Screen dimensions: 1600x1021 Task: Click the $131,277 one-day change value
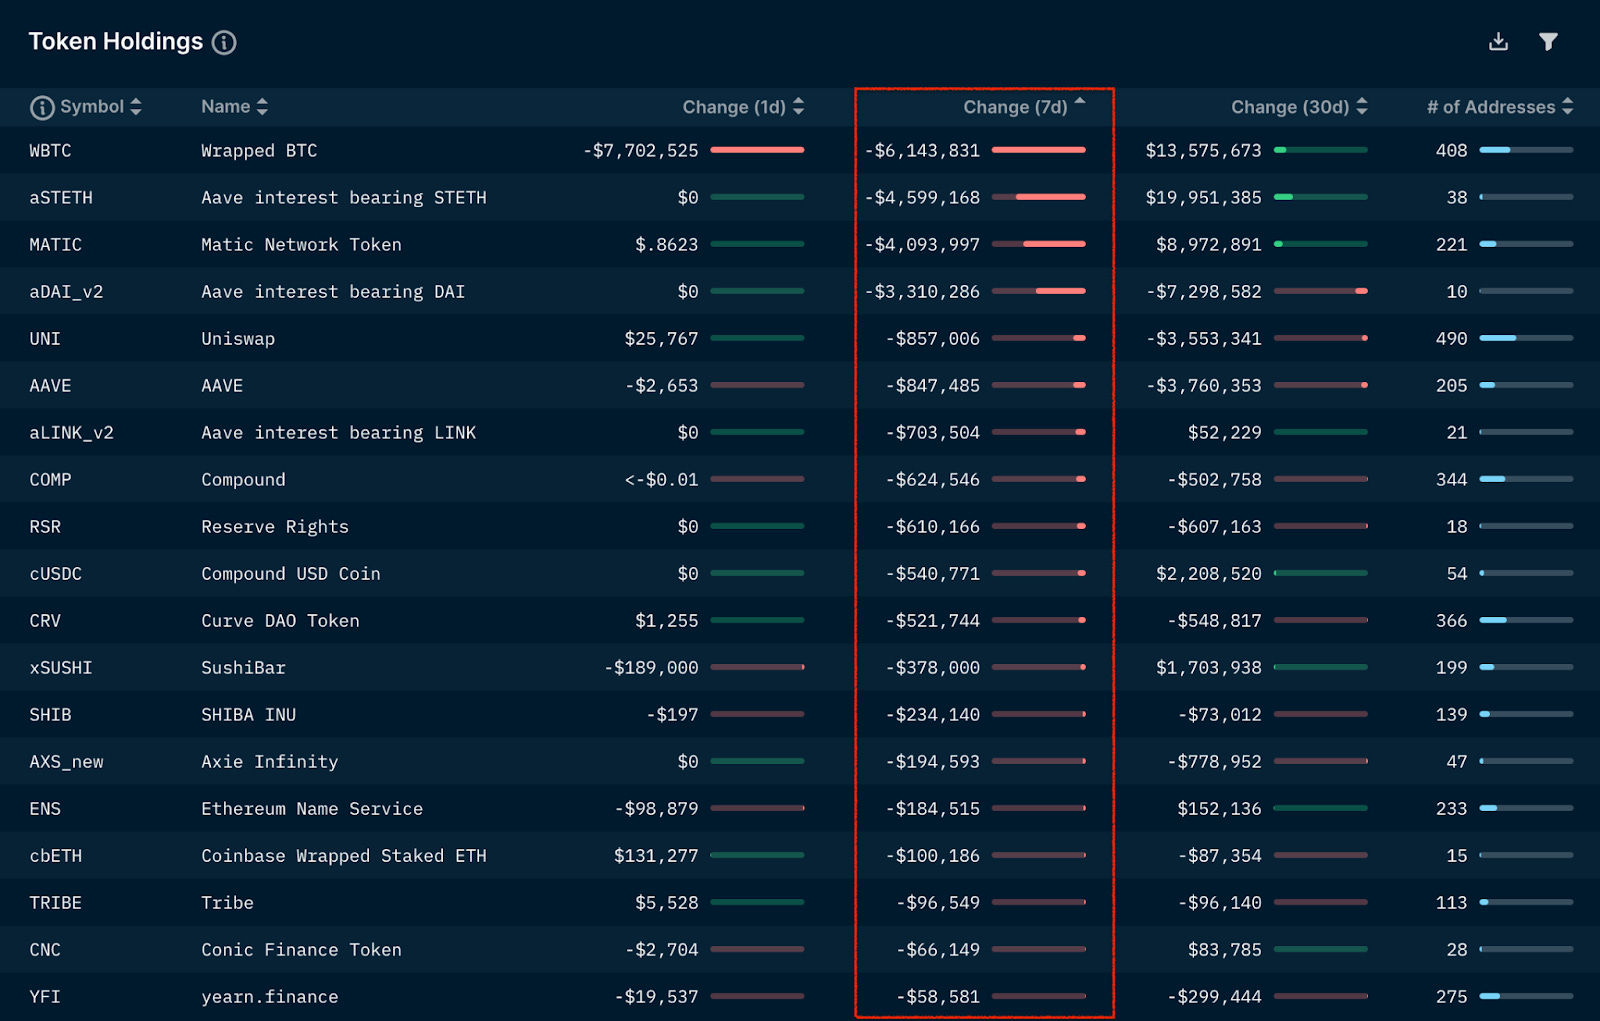[656, 855]
